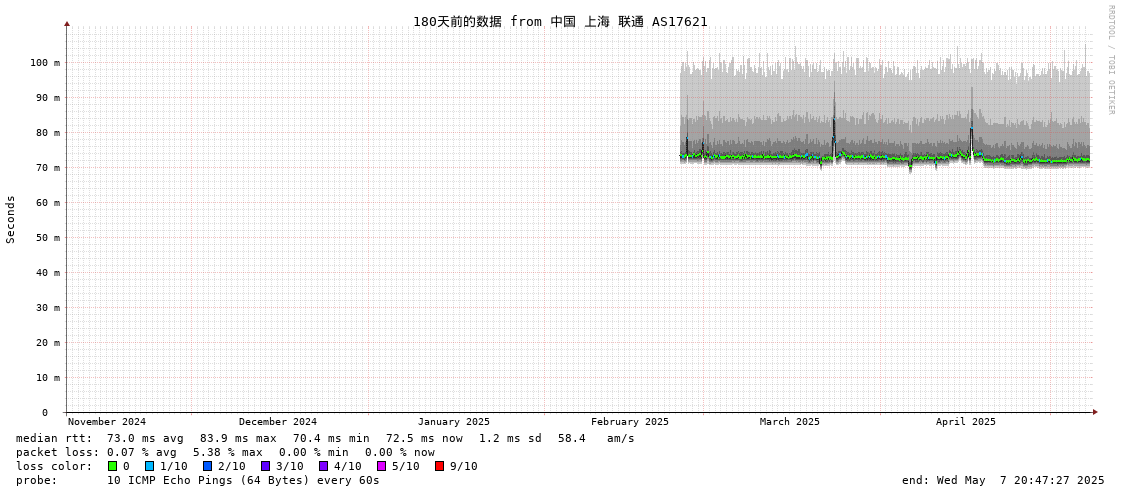Click the 70 m y-axis tick label
The height and width of the screenshot is (494, 1121).
pyautogui.click(x=48, y=168)
